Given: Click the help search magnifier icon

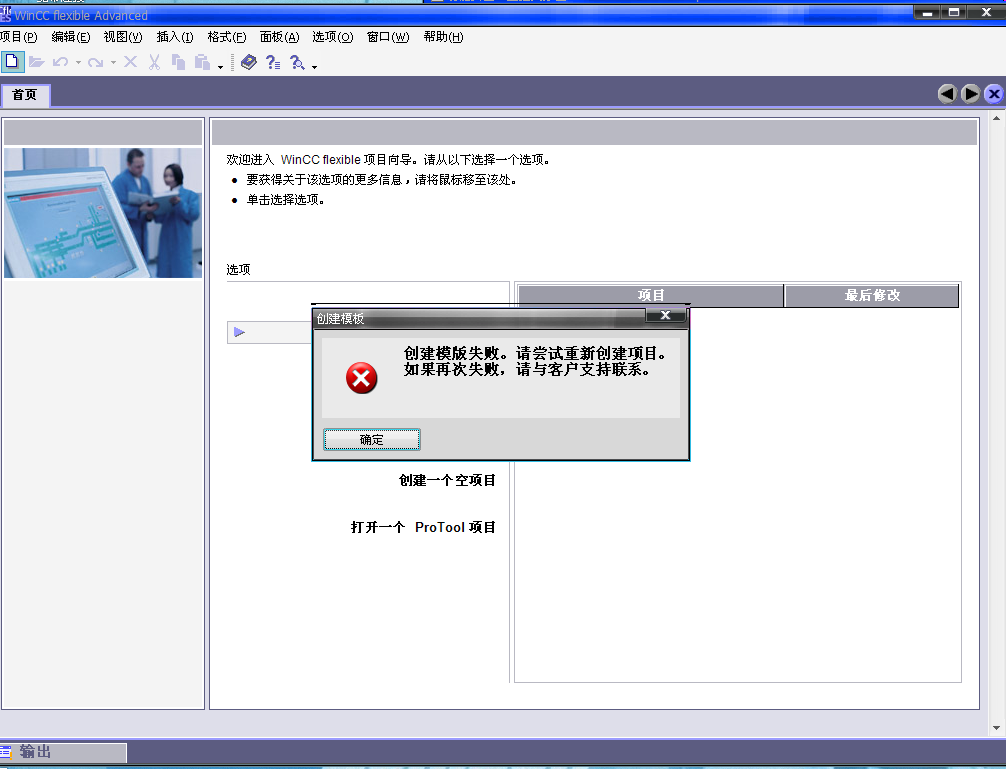Looking at the screenshot, I should pyautogui.click(x=297, y=62).
